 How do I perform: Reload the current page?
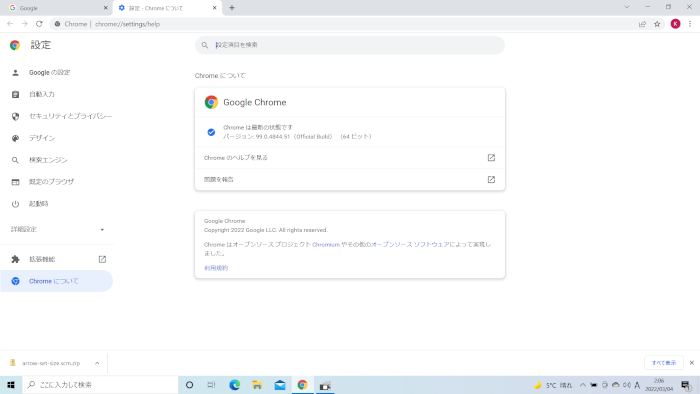click(39, 24)
